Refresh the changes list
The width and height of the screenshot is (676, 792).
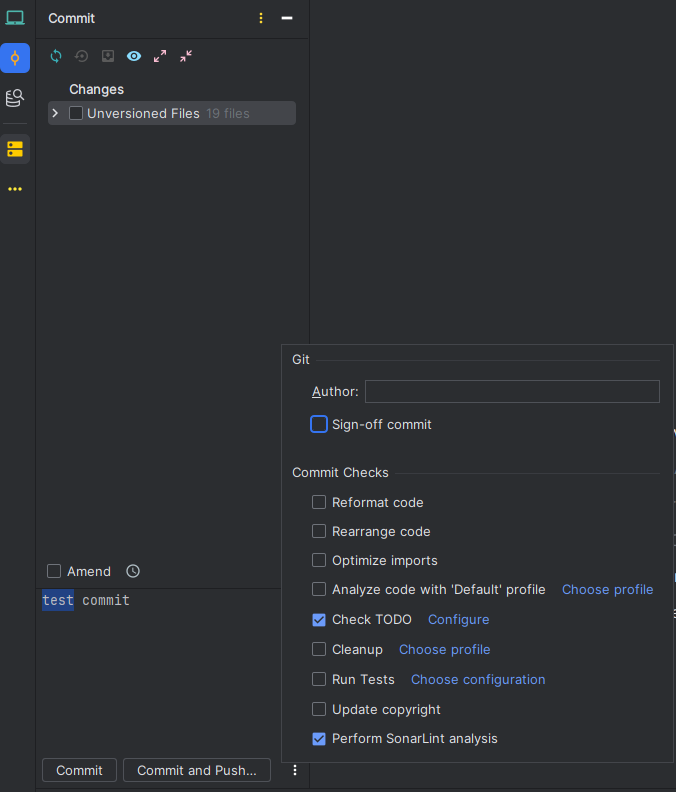click(x=56, y=56)
